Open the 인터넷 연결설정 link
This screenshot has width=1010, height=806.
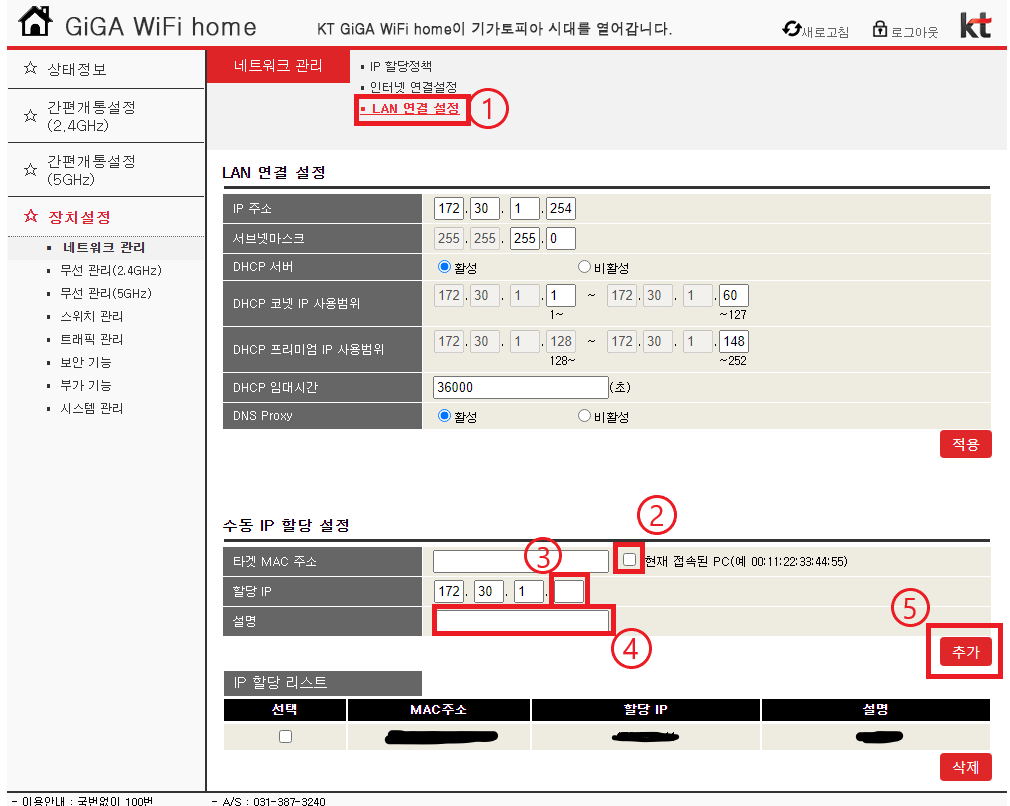(413, 87)
